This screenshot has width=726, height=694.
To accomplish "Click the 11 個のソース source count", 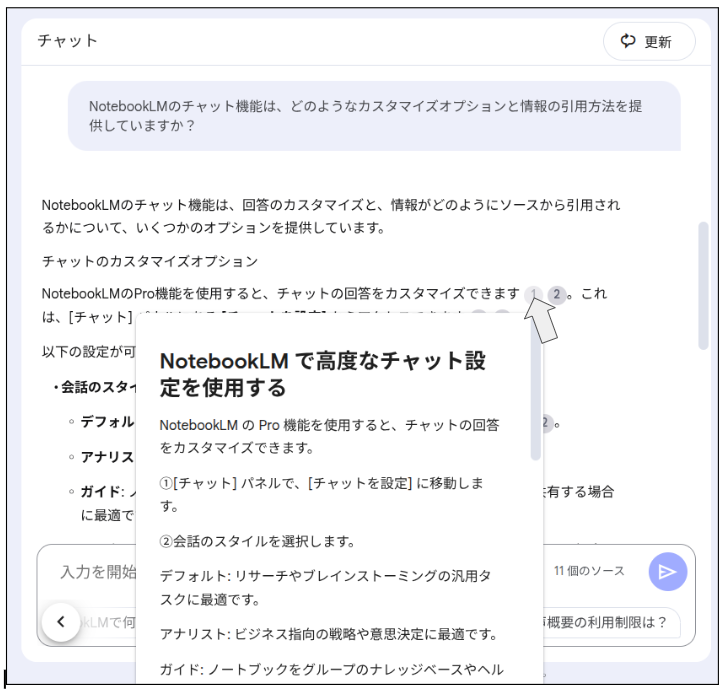I will click(589, 571).
